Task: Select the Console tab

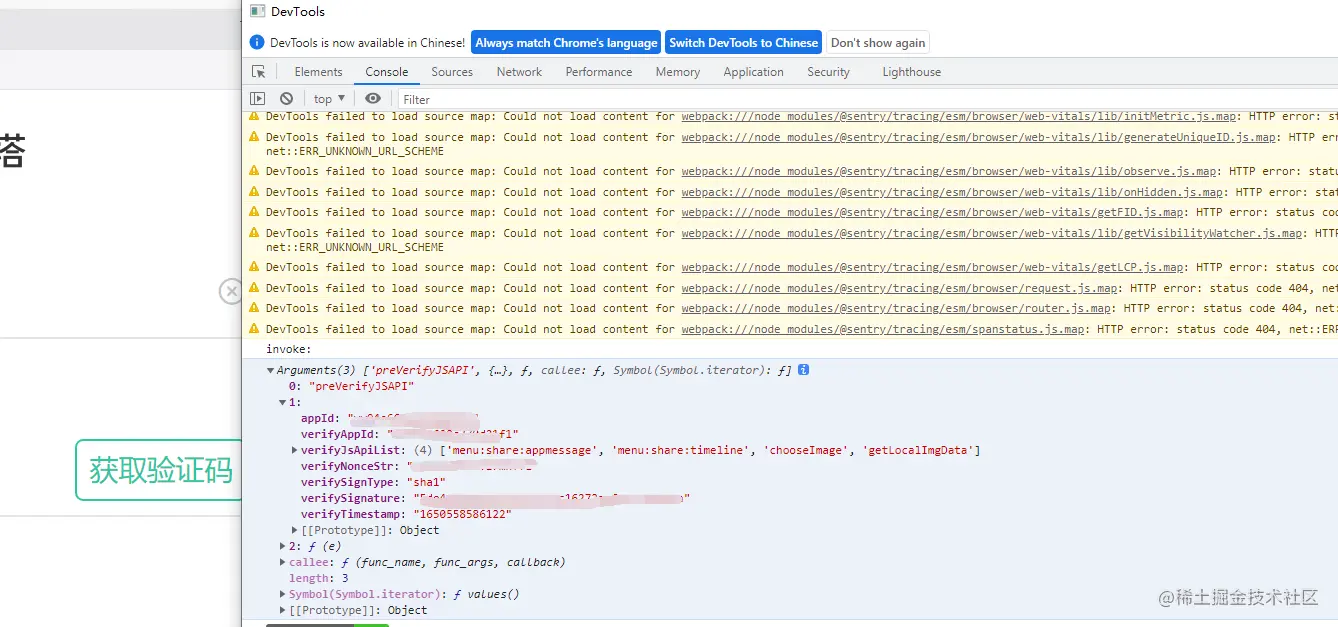Action: (387, 72)
